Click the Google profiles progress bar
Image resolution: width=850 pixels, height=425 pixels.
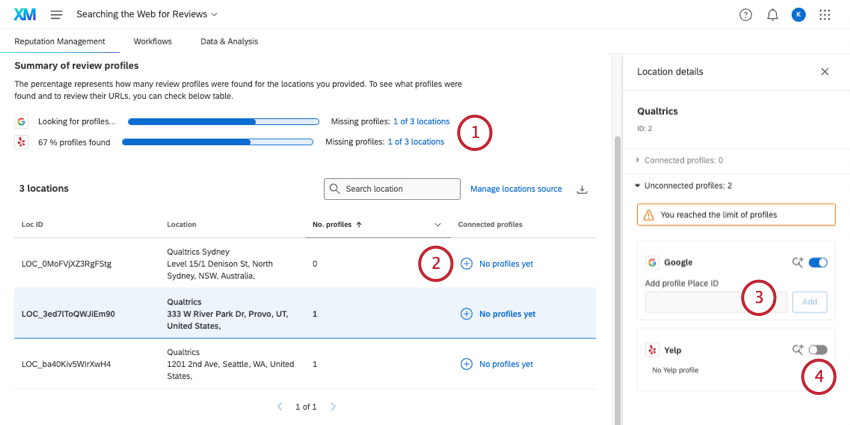coord(220,121)
